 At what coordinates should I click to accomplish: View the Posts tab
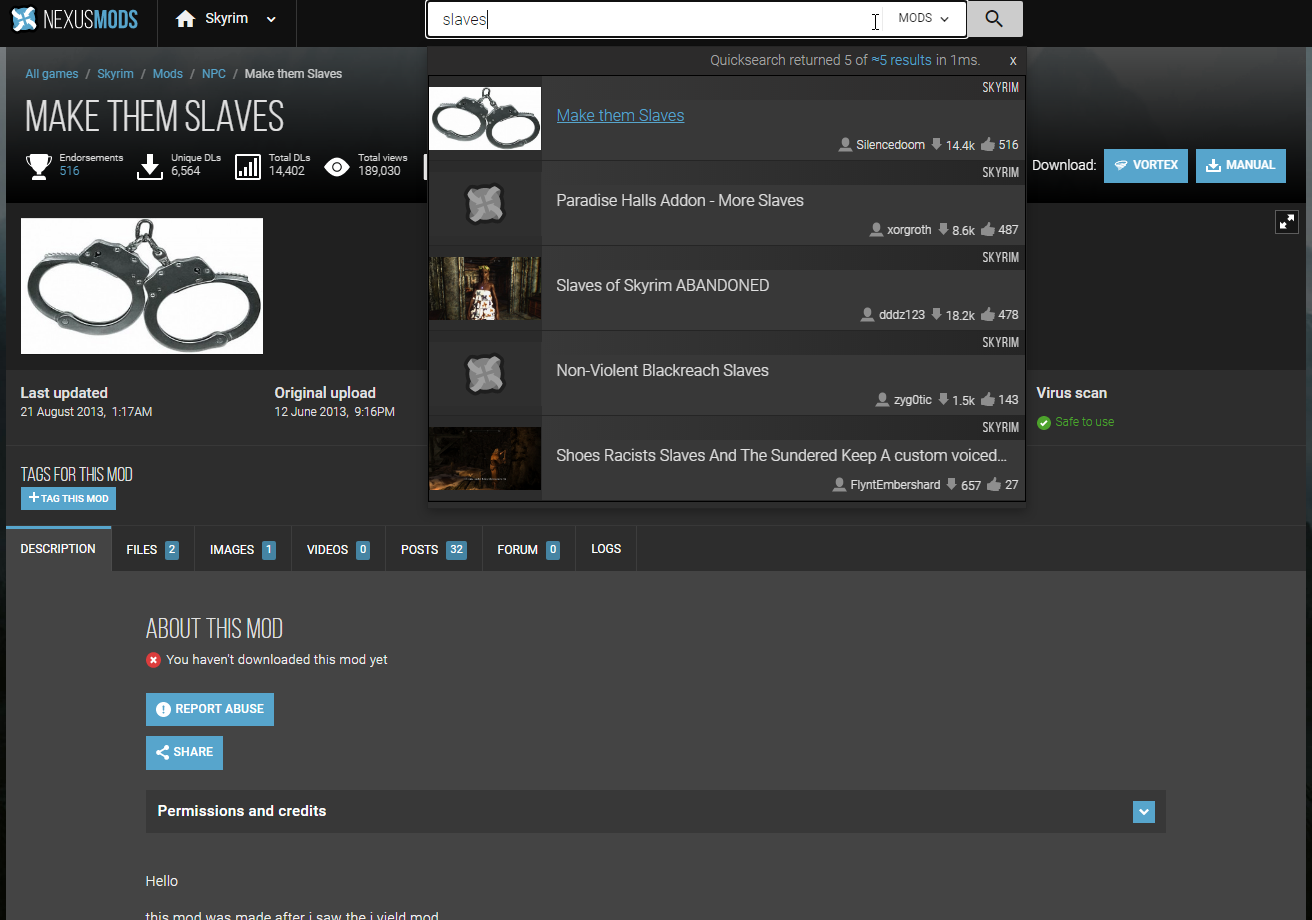[434, 549]
